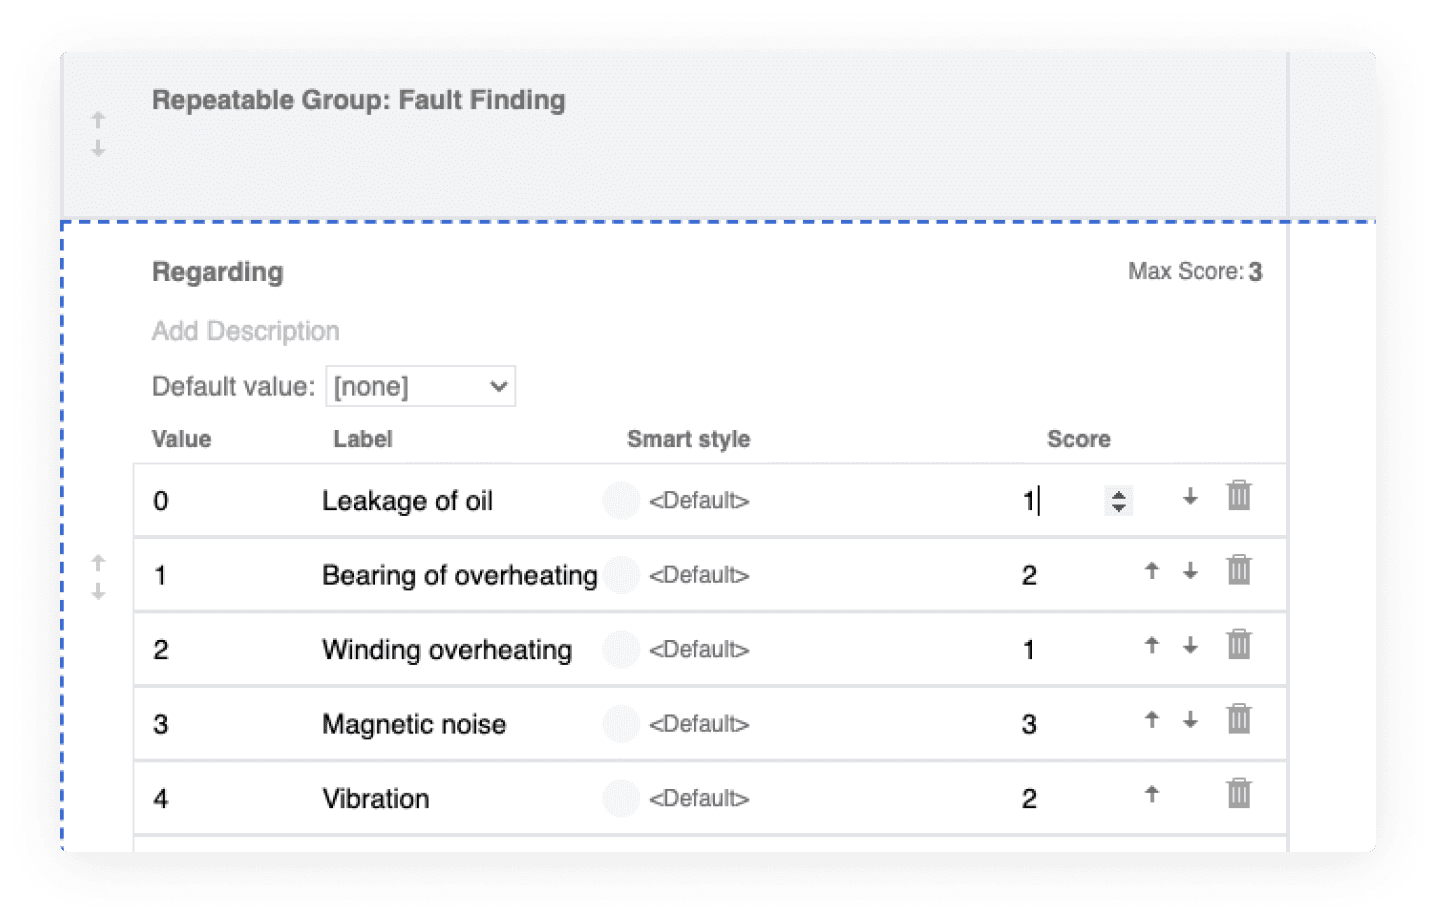Click reorder handle beside the Regarding question
This screenshot has height=920, width=1436.
98,577
